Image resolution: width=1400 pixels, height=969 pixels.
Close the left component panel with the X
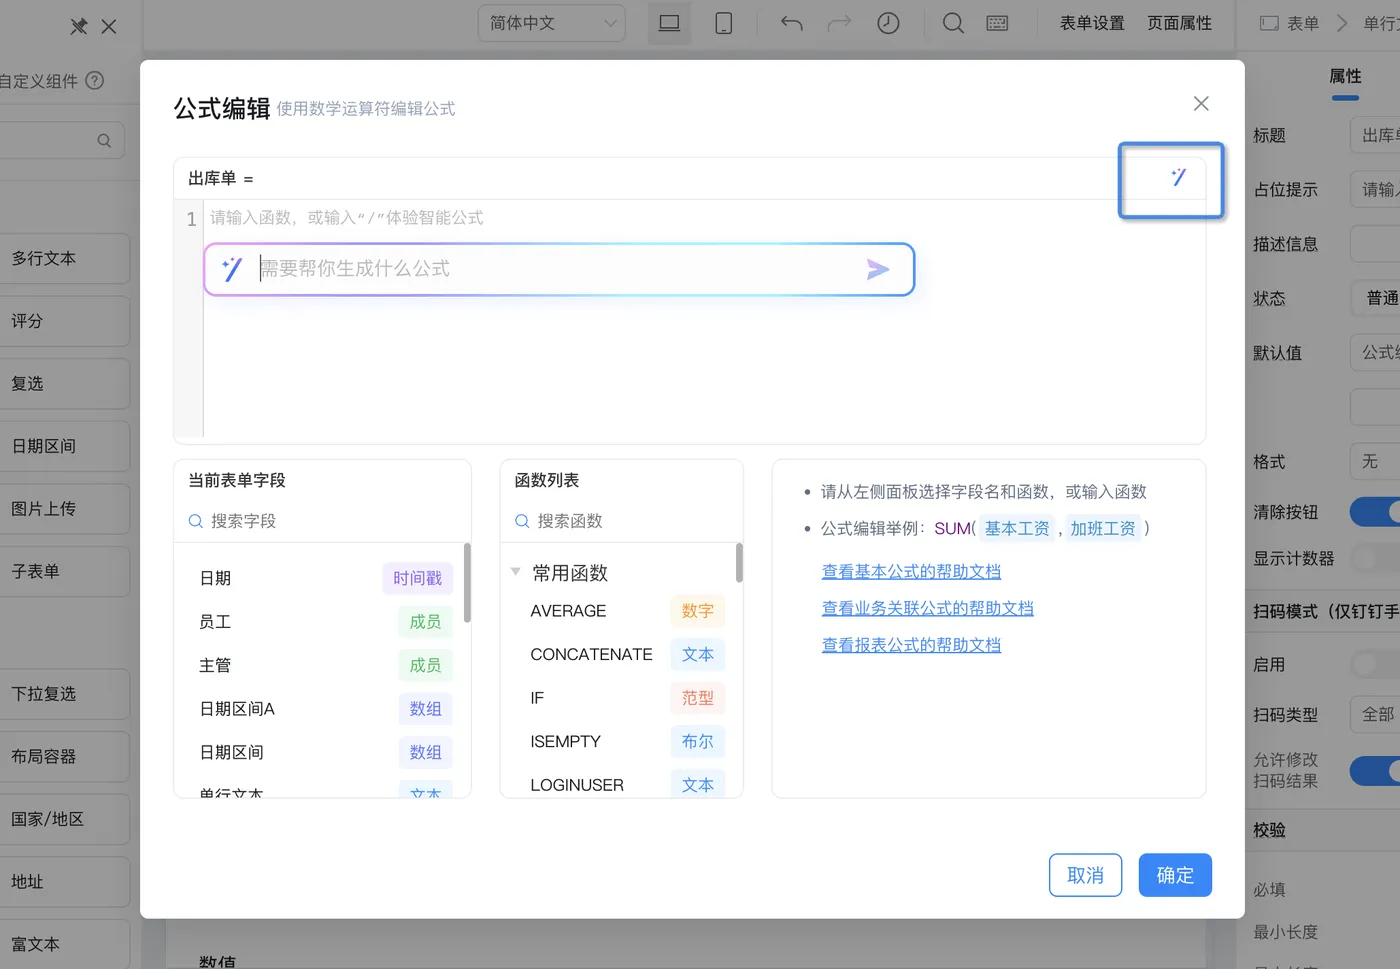(x=109, y=27)
